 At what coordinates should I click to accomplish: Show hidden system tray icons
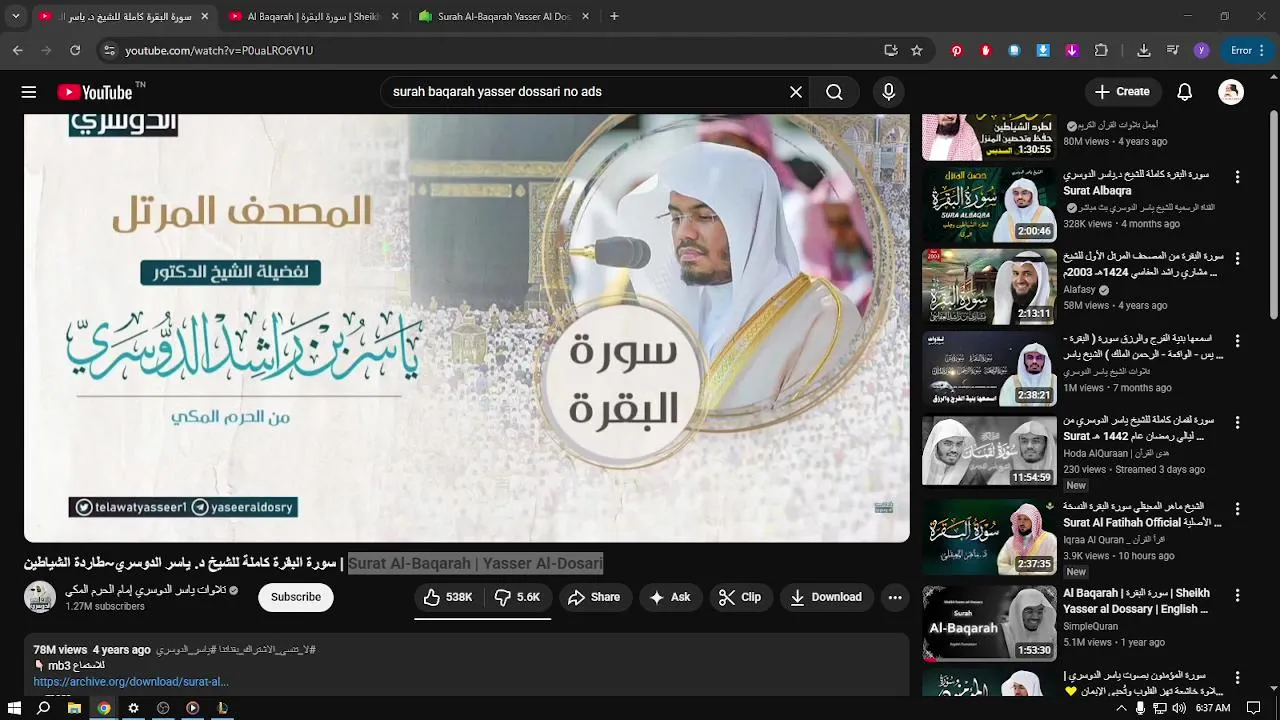(x=1121, y=708)
